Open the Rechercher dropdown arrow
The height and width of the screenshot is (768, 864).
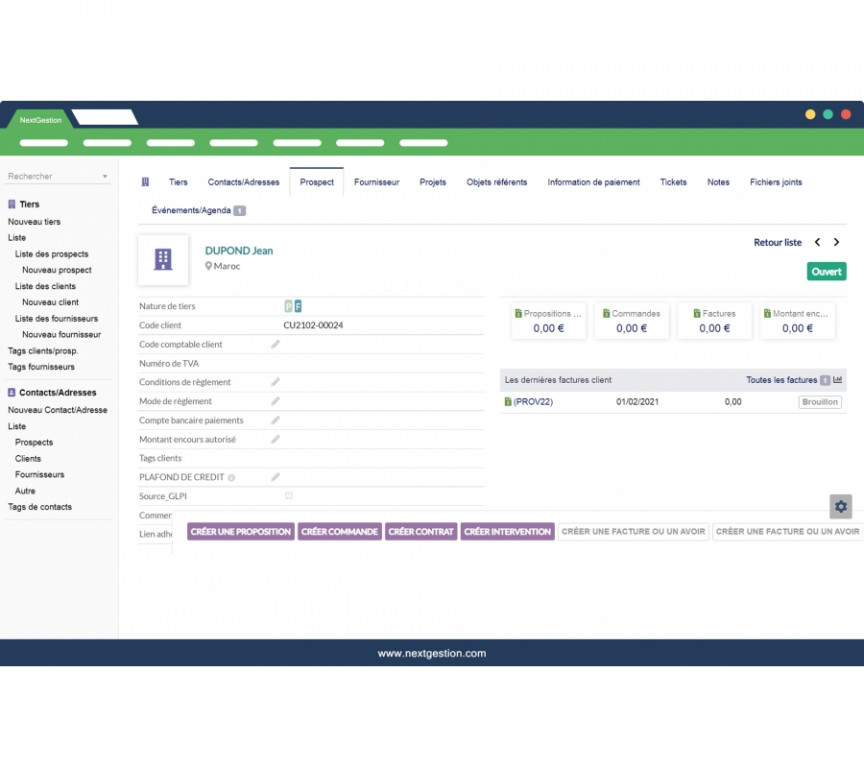(105, 176)
